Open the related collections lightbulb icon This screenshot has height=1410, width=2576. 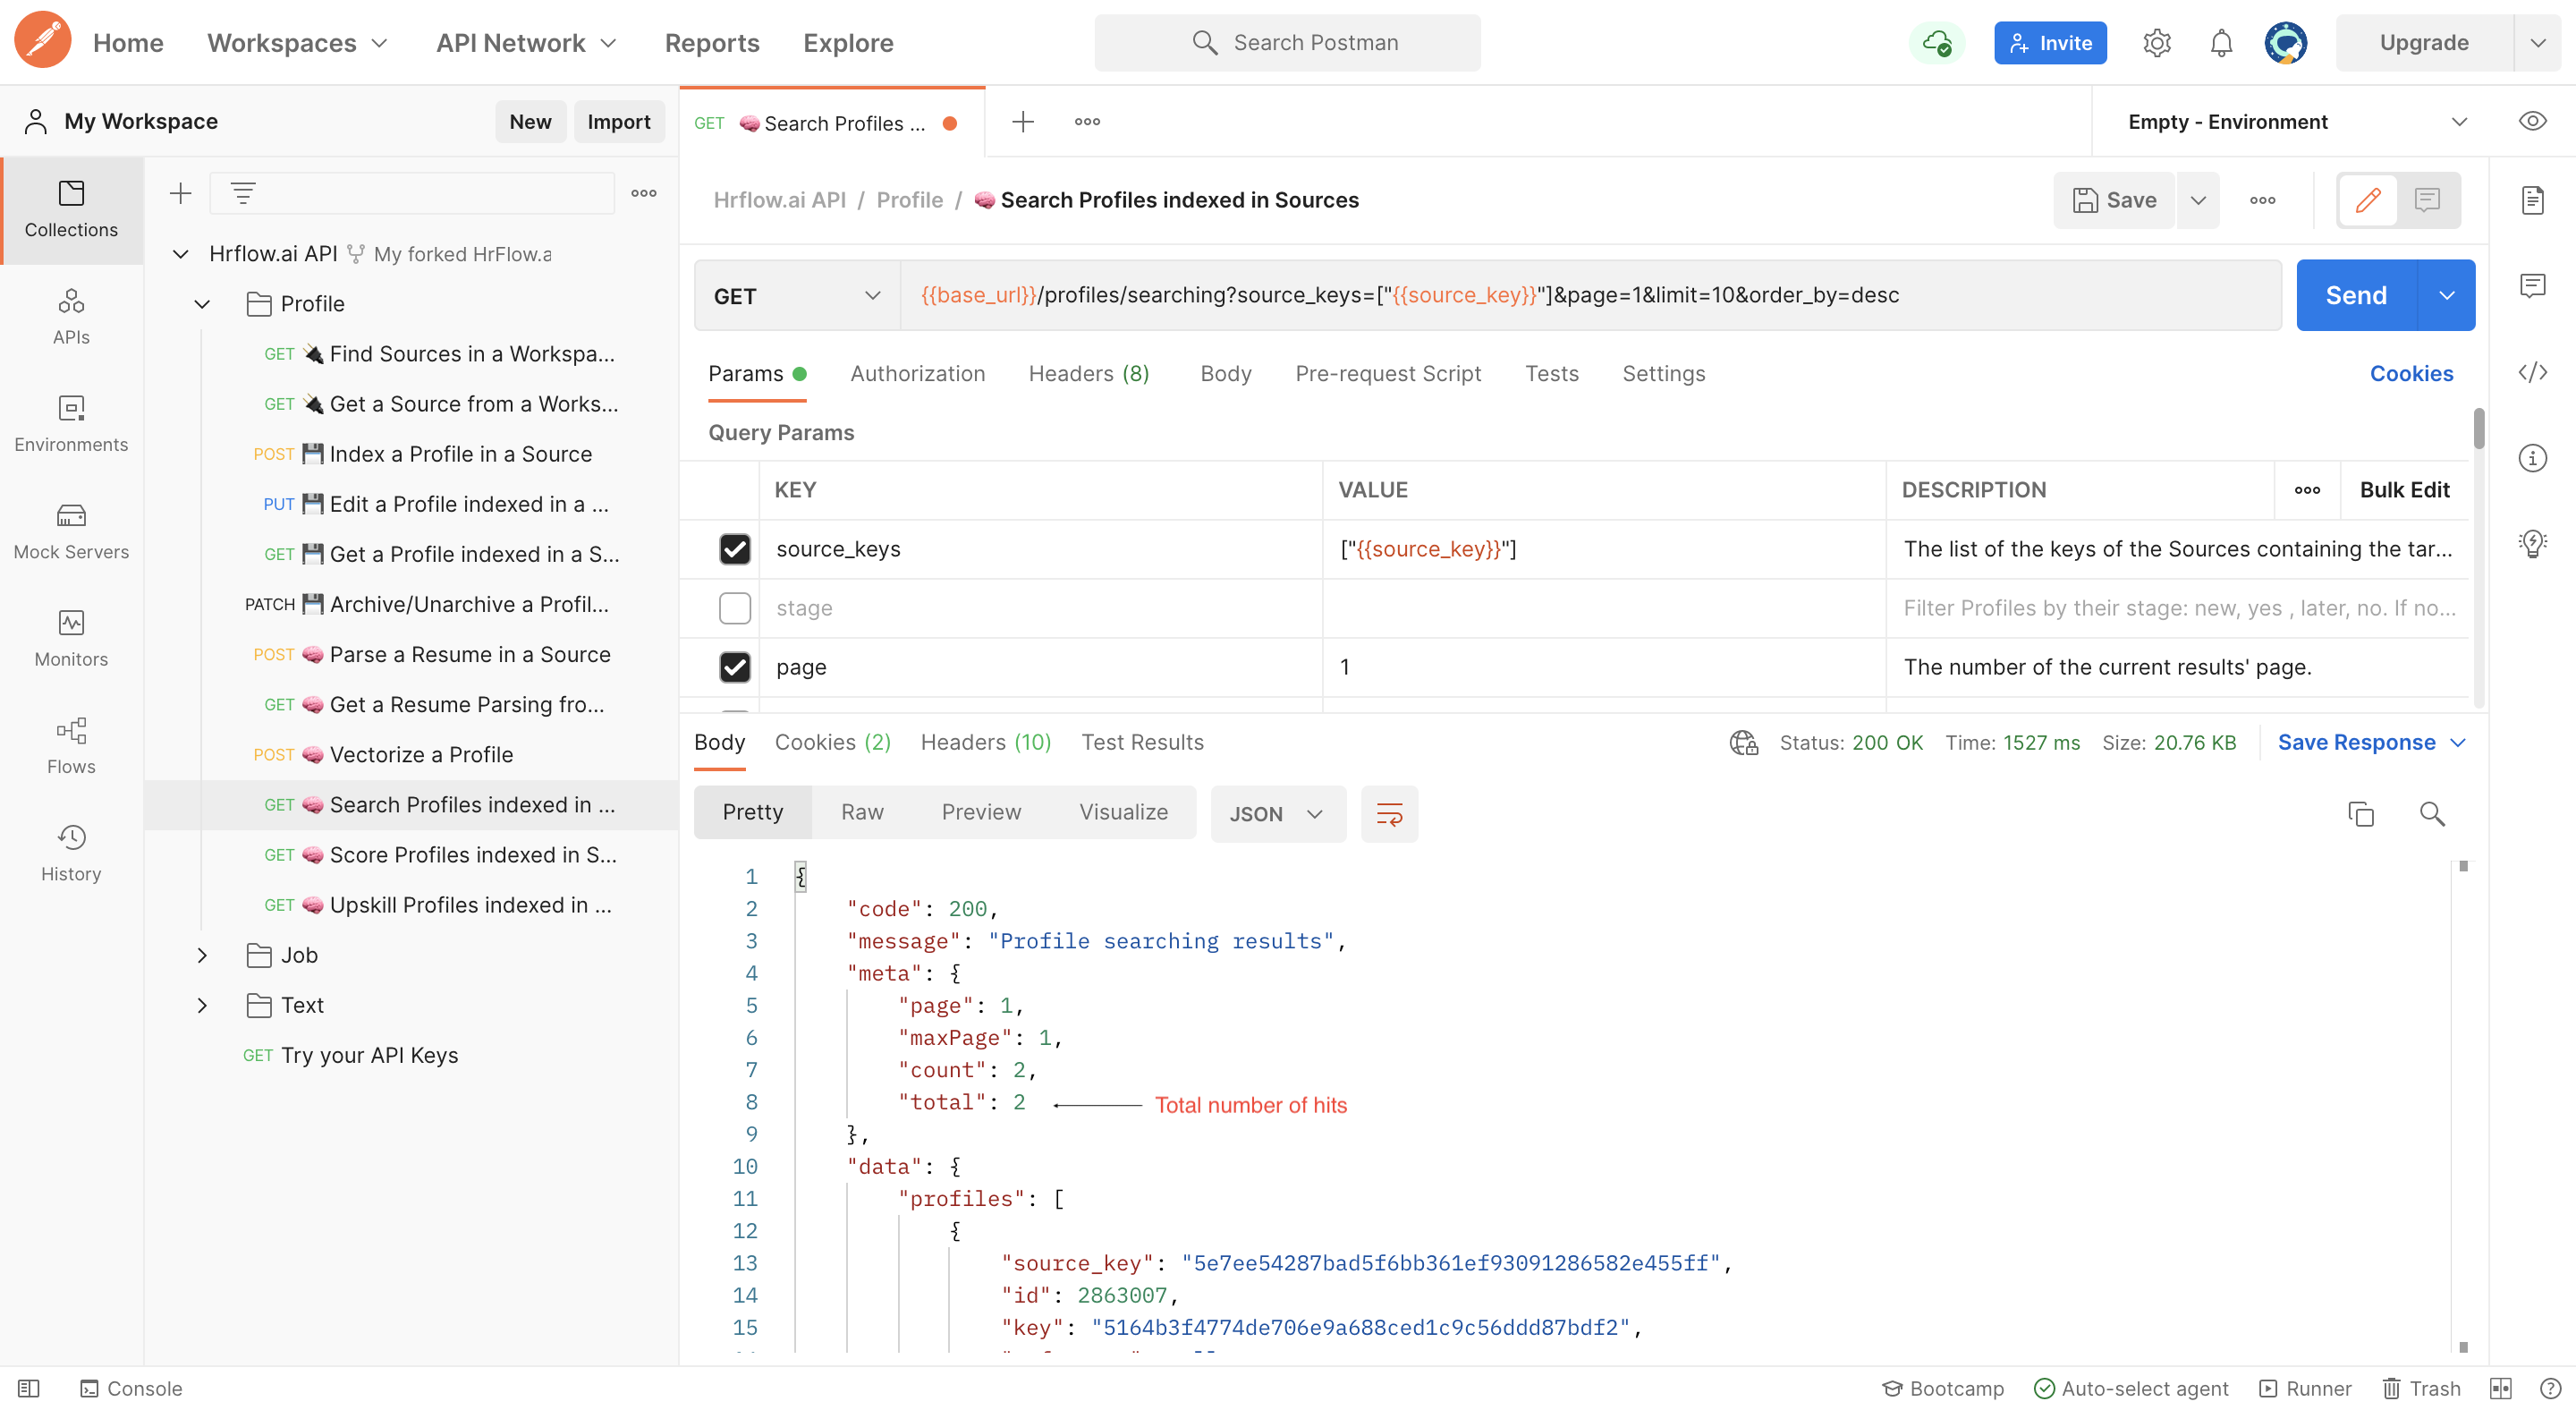click(2532, 543)
